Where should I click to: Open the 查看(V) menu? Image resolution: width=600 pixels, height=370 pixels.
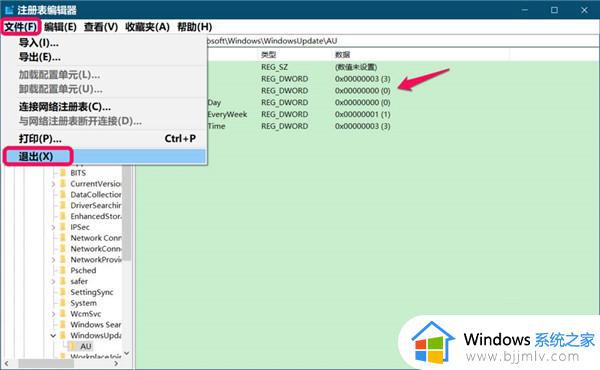pyautogui.click(x=101, y=27)
